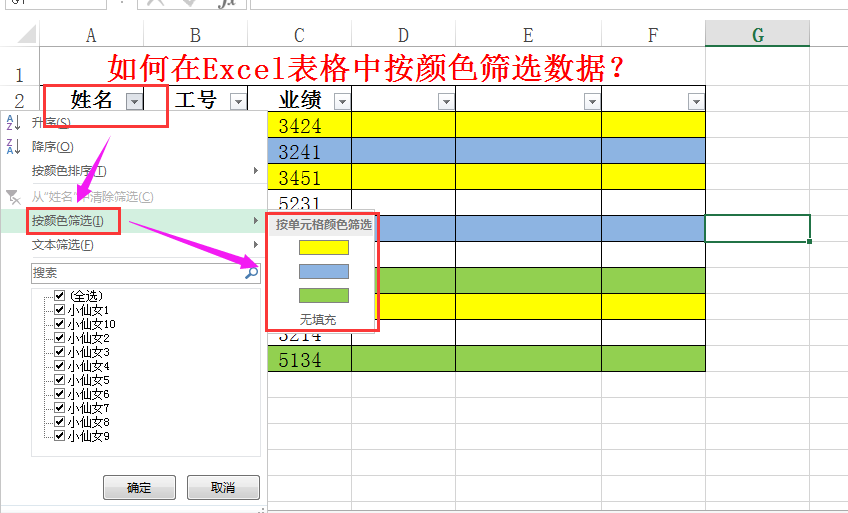This screenshot has height=513, width=848.
Task: Filter by the green color swatch
Action: point(324,296)
